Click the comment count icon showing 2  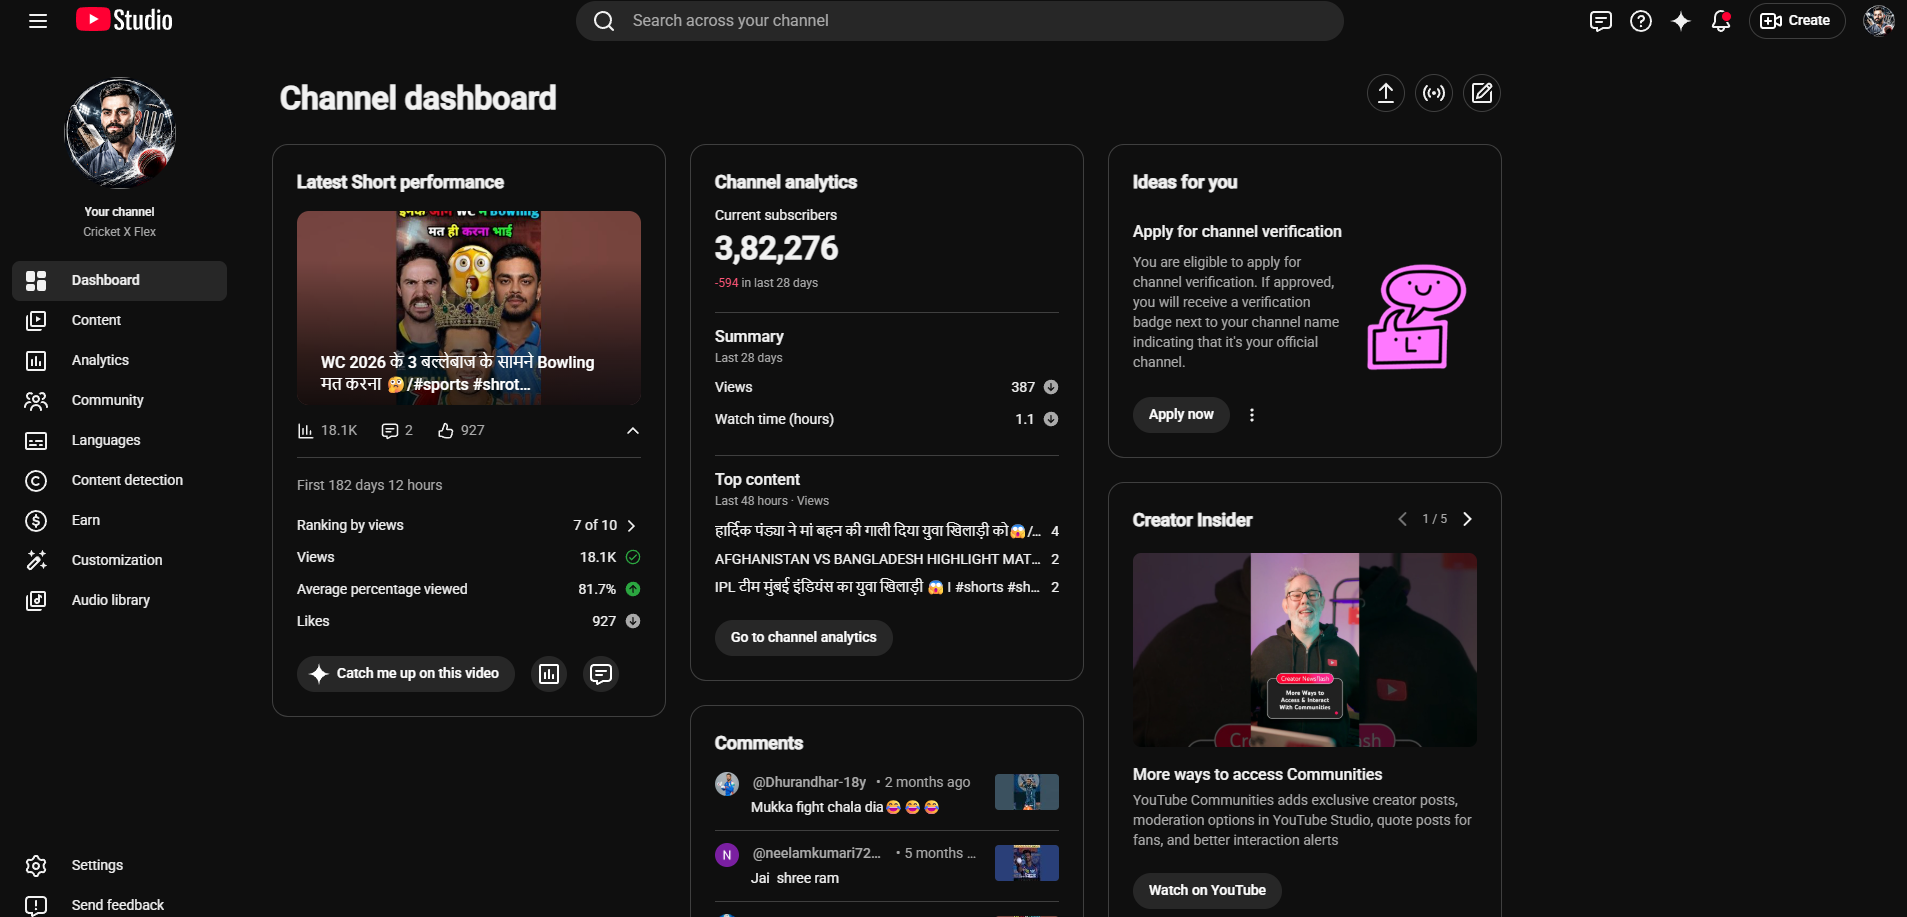(390, 431)
